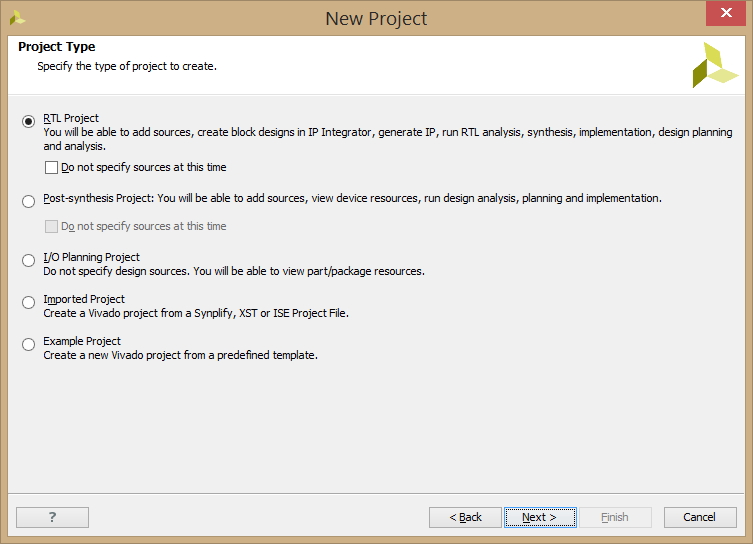Select the RTL Project radio button
Image resolution: width=753 pixels, height=544 pixels.
(x=28, y=121)
